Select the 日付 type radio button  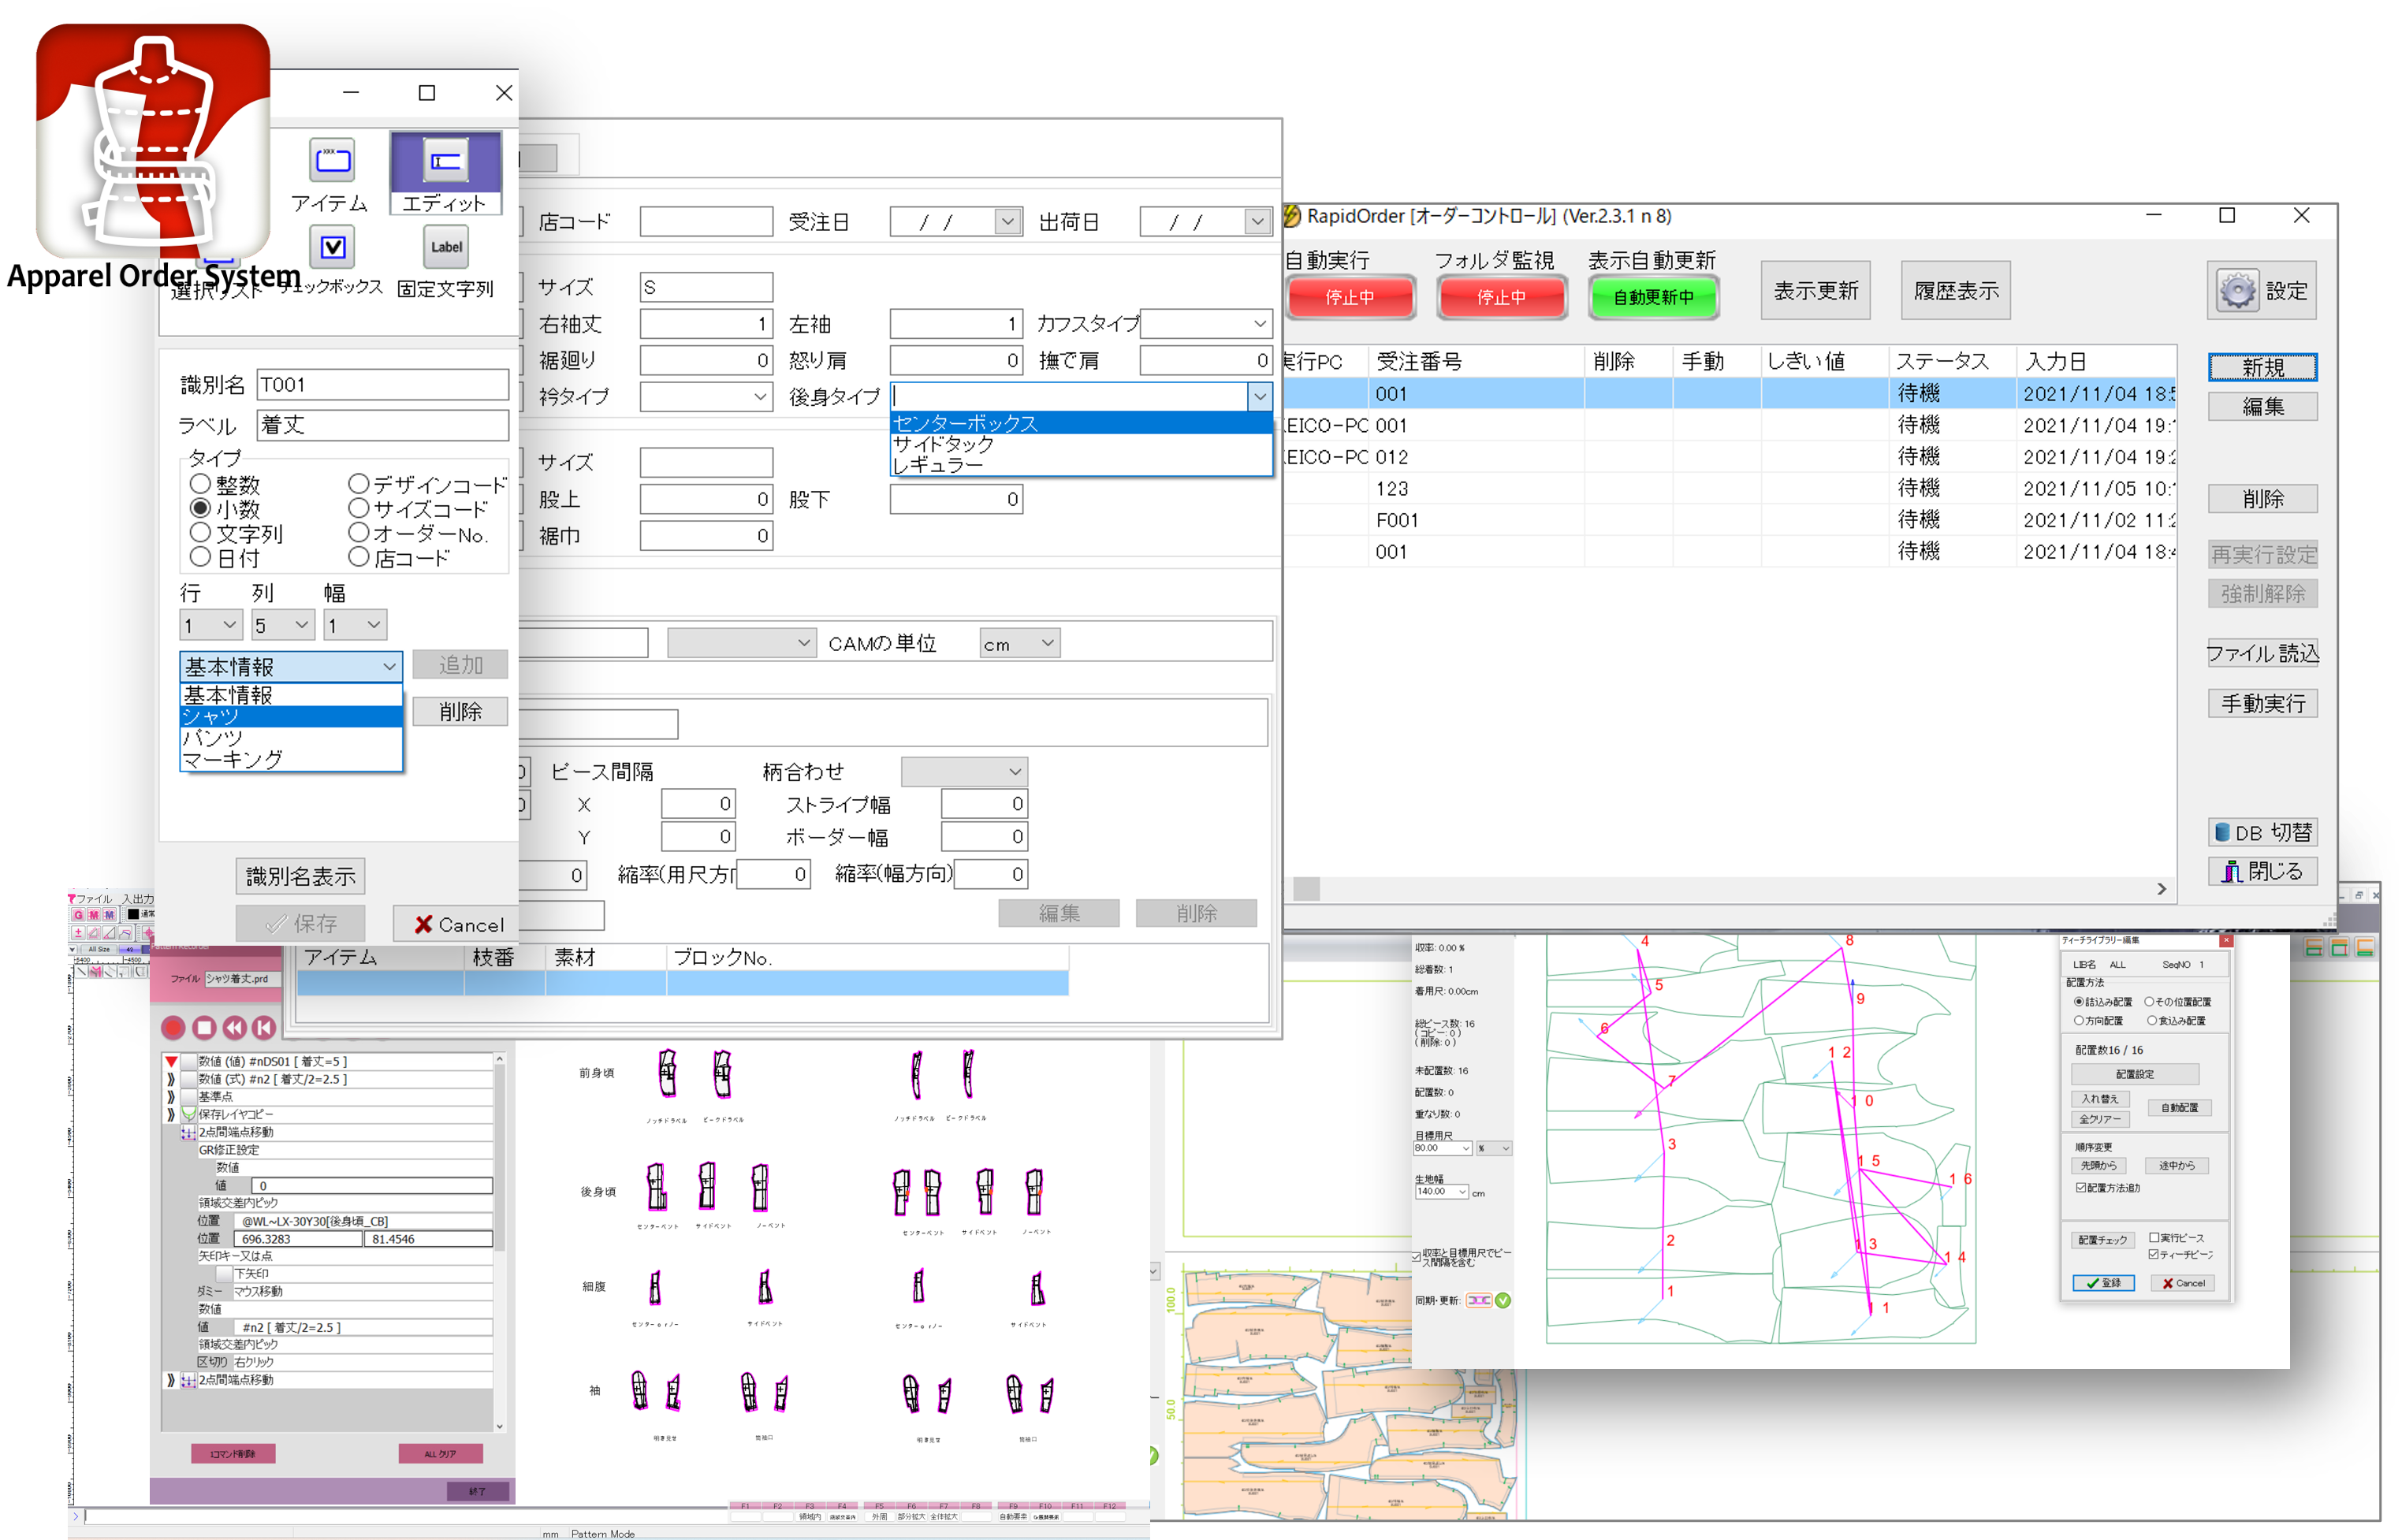tap(200, 556)
